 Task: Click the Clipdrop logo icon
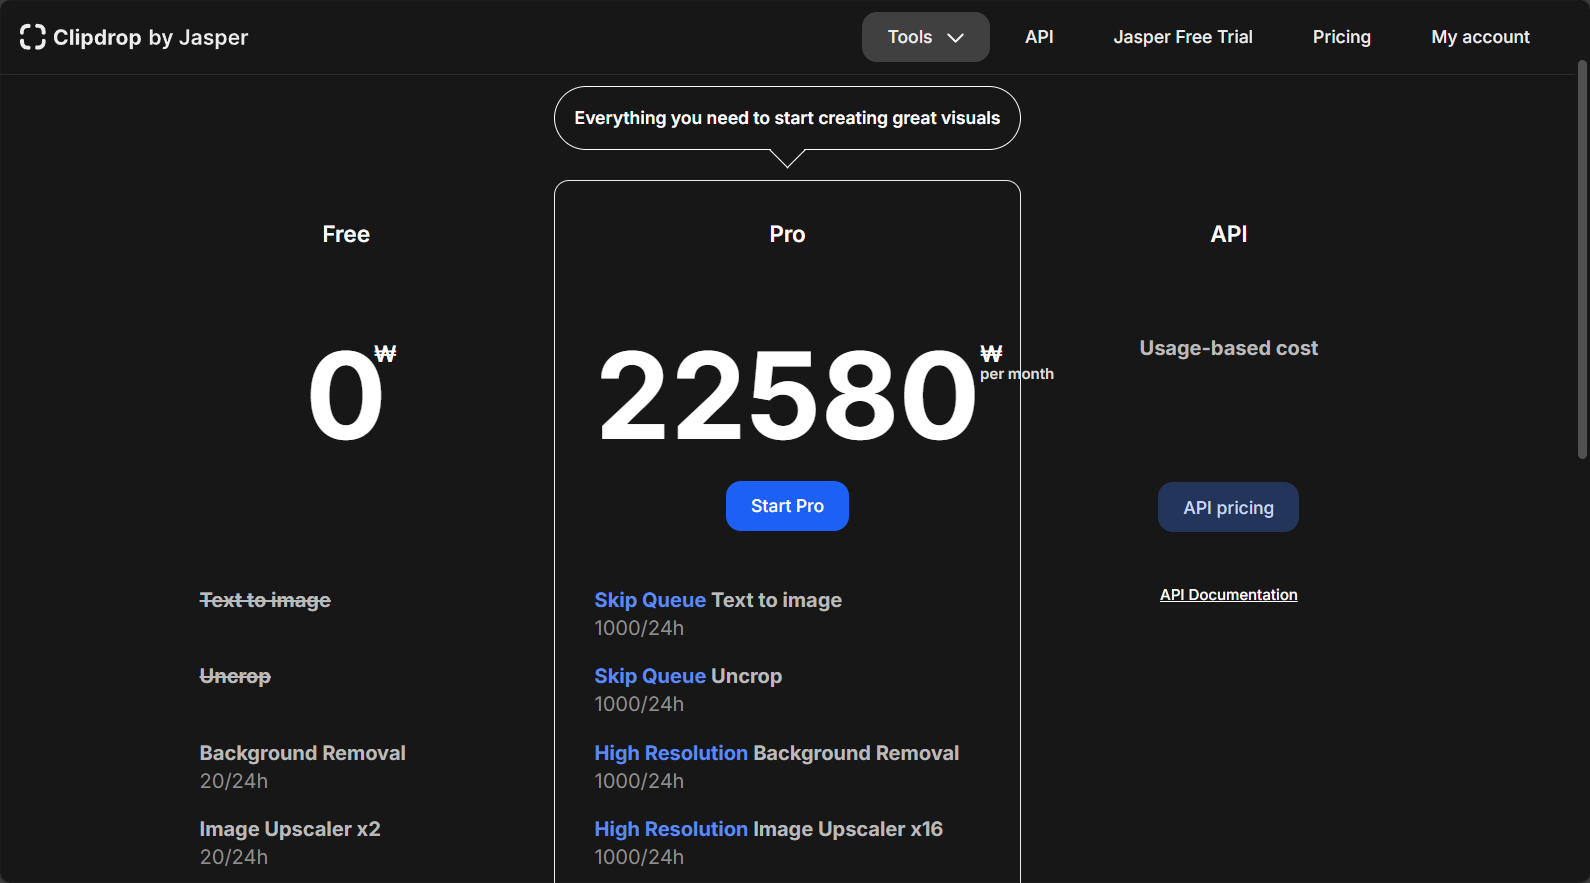tap(33, 37)
